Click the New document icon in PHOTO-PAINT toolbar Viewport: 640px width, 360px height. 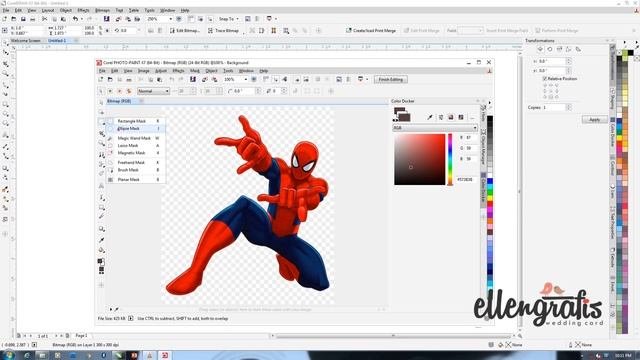(x=100, y=80)
